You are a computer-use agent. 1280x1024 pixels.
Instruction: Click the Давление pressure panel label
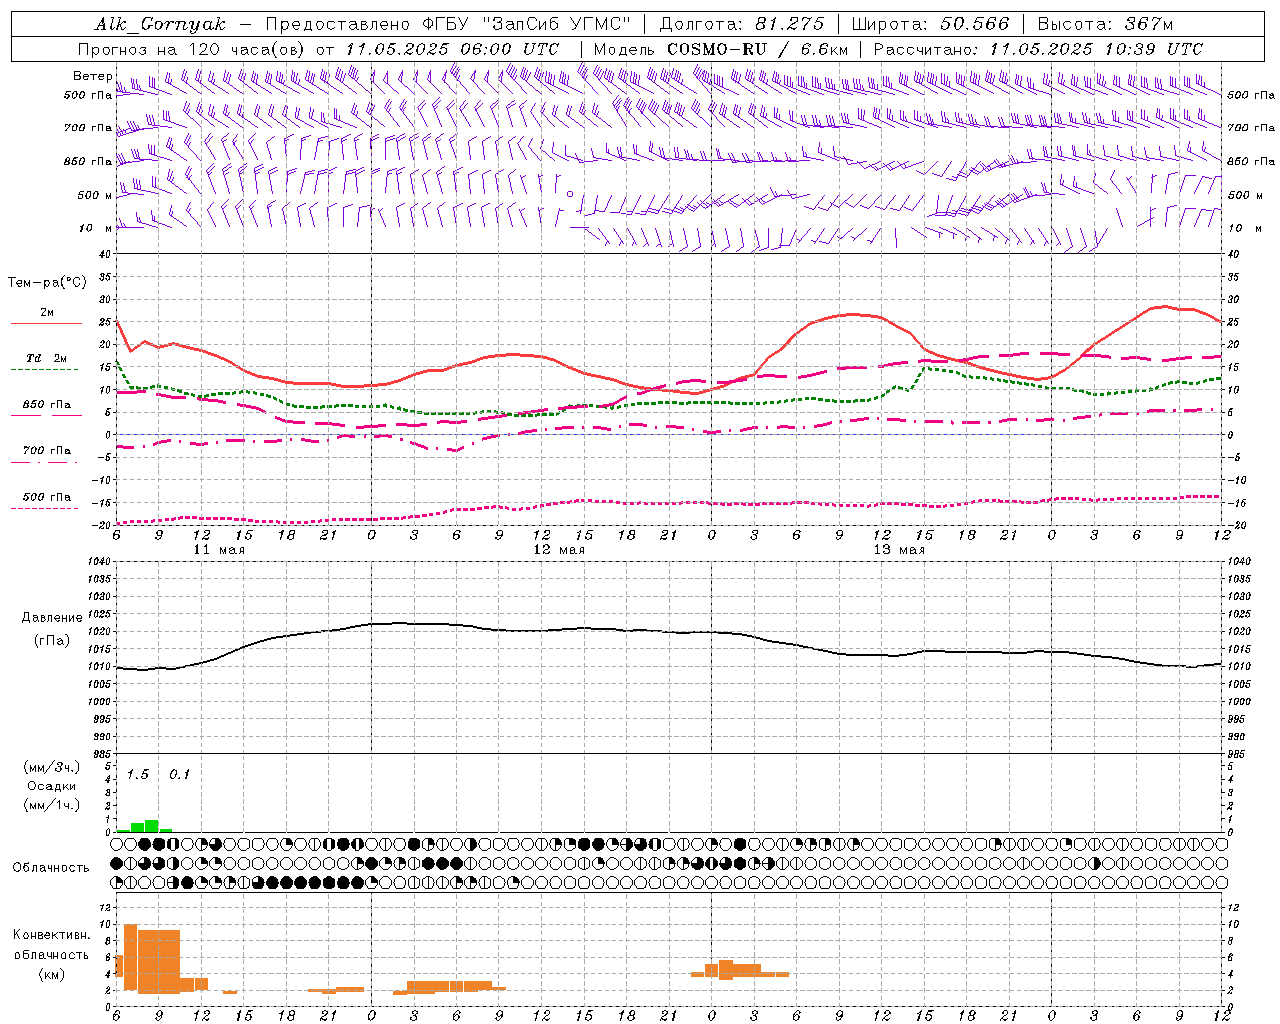tap(52, 618)
